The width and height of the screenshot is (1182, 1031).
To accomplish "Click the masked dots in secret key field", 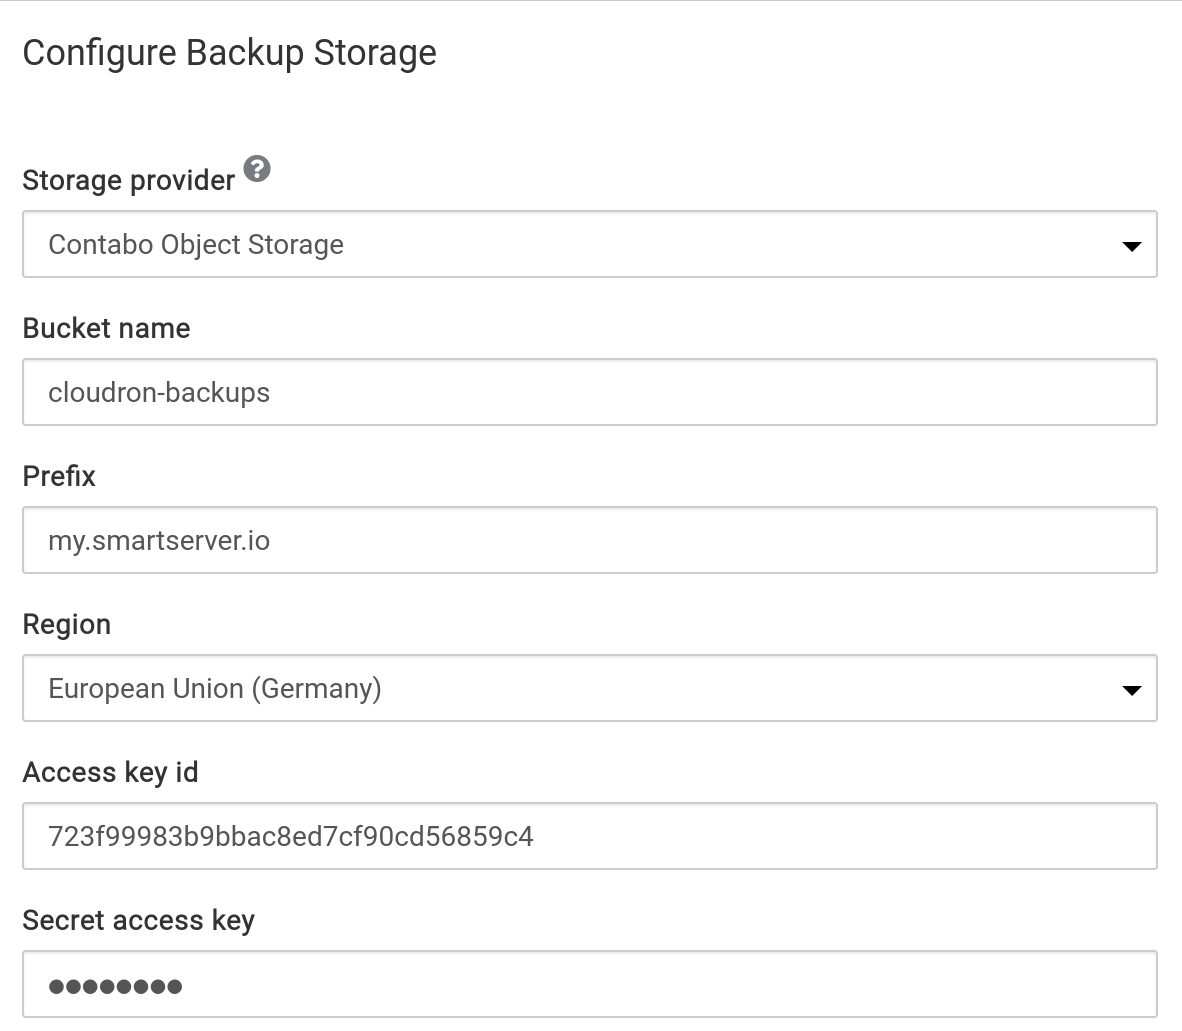I will click(115, 986).
